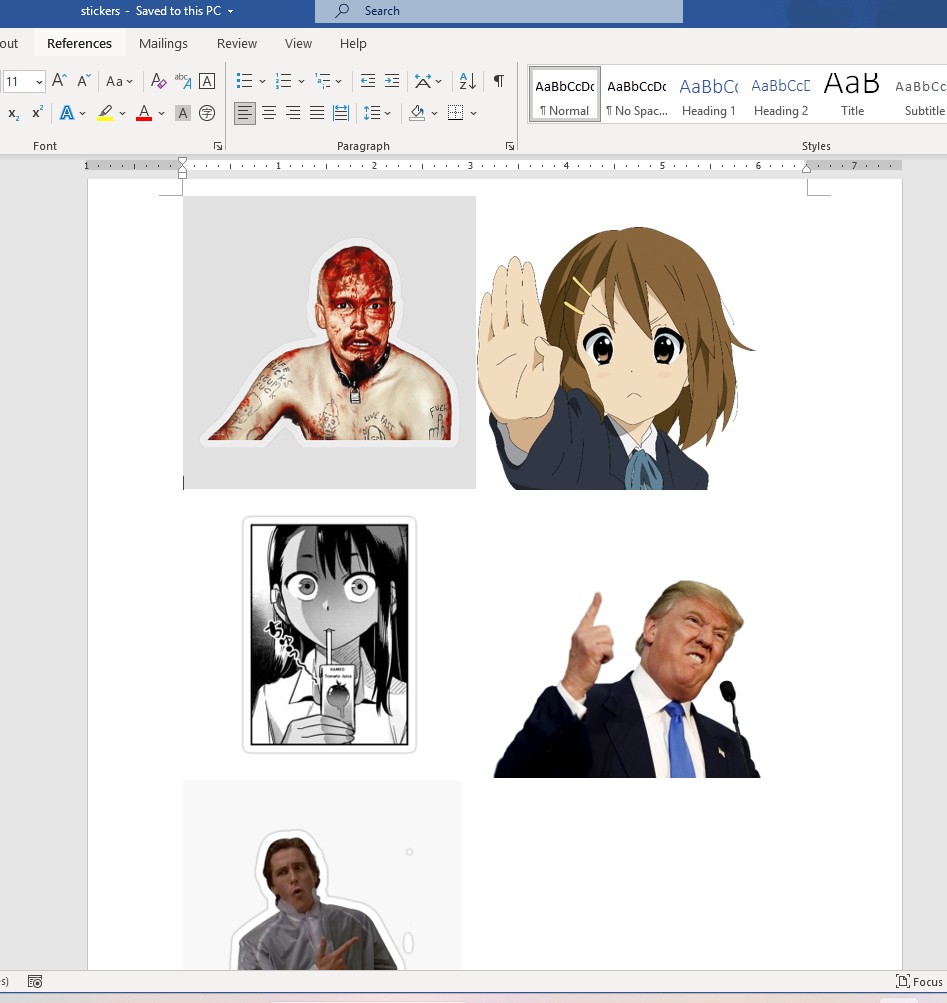Screen dimensions: 947x1003
Task: Decrease paragraph indent
Action: point(368,81)
